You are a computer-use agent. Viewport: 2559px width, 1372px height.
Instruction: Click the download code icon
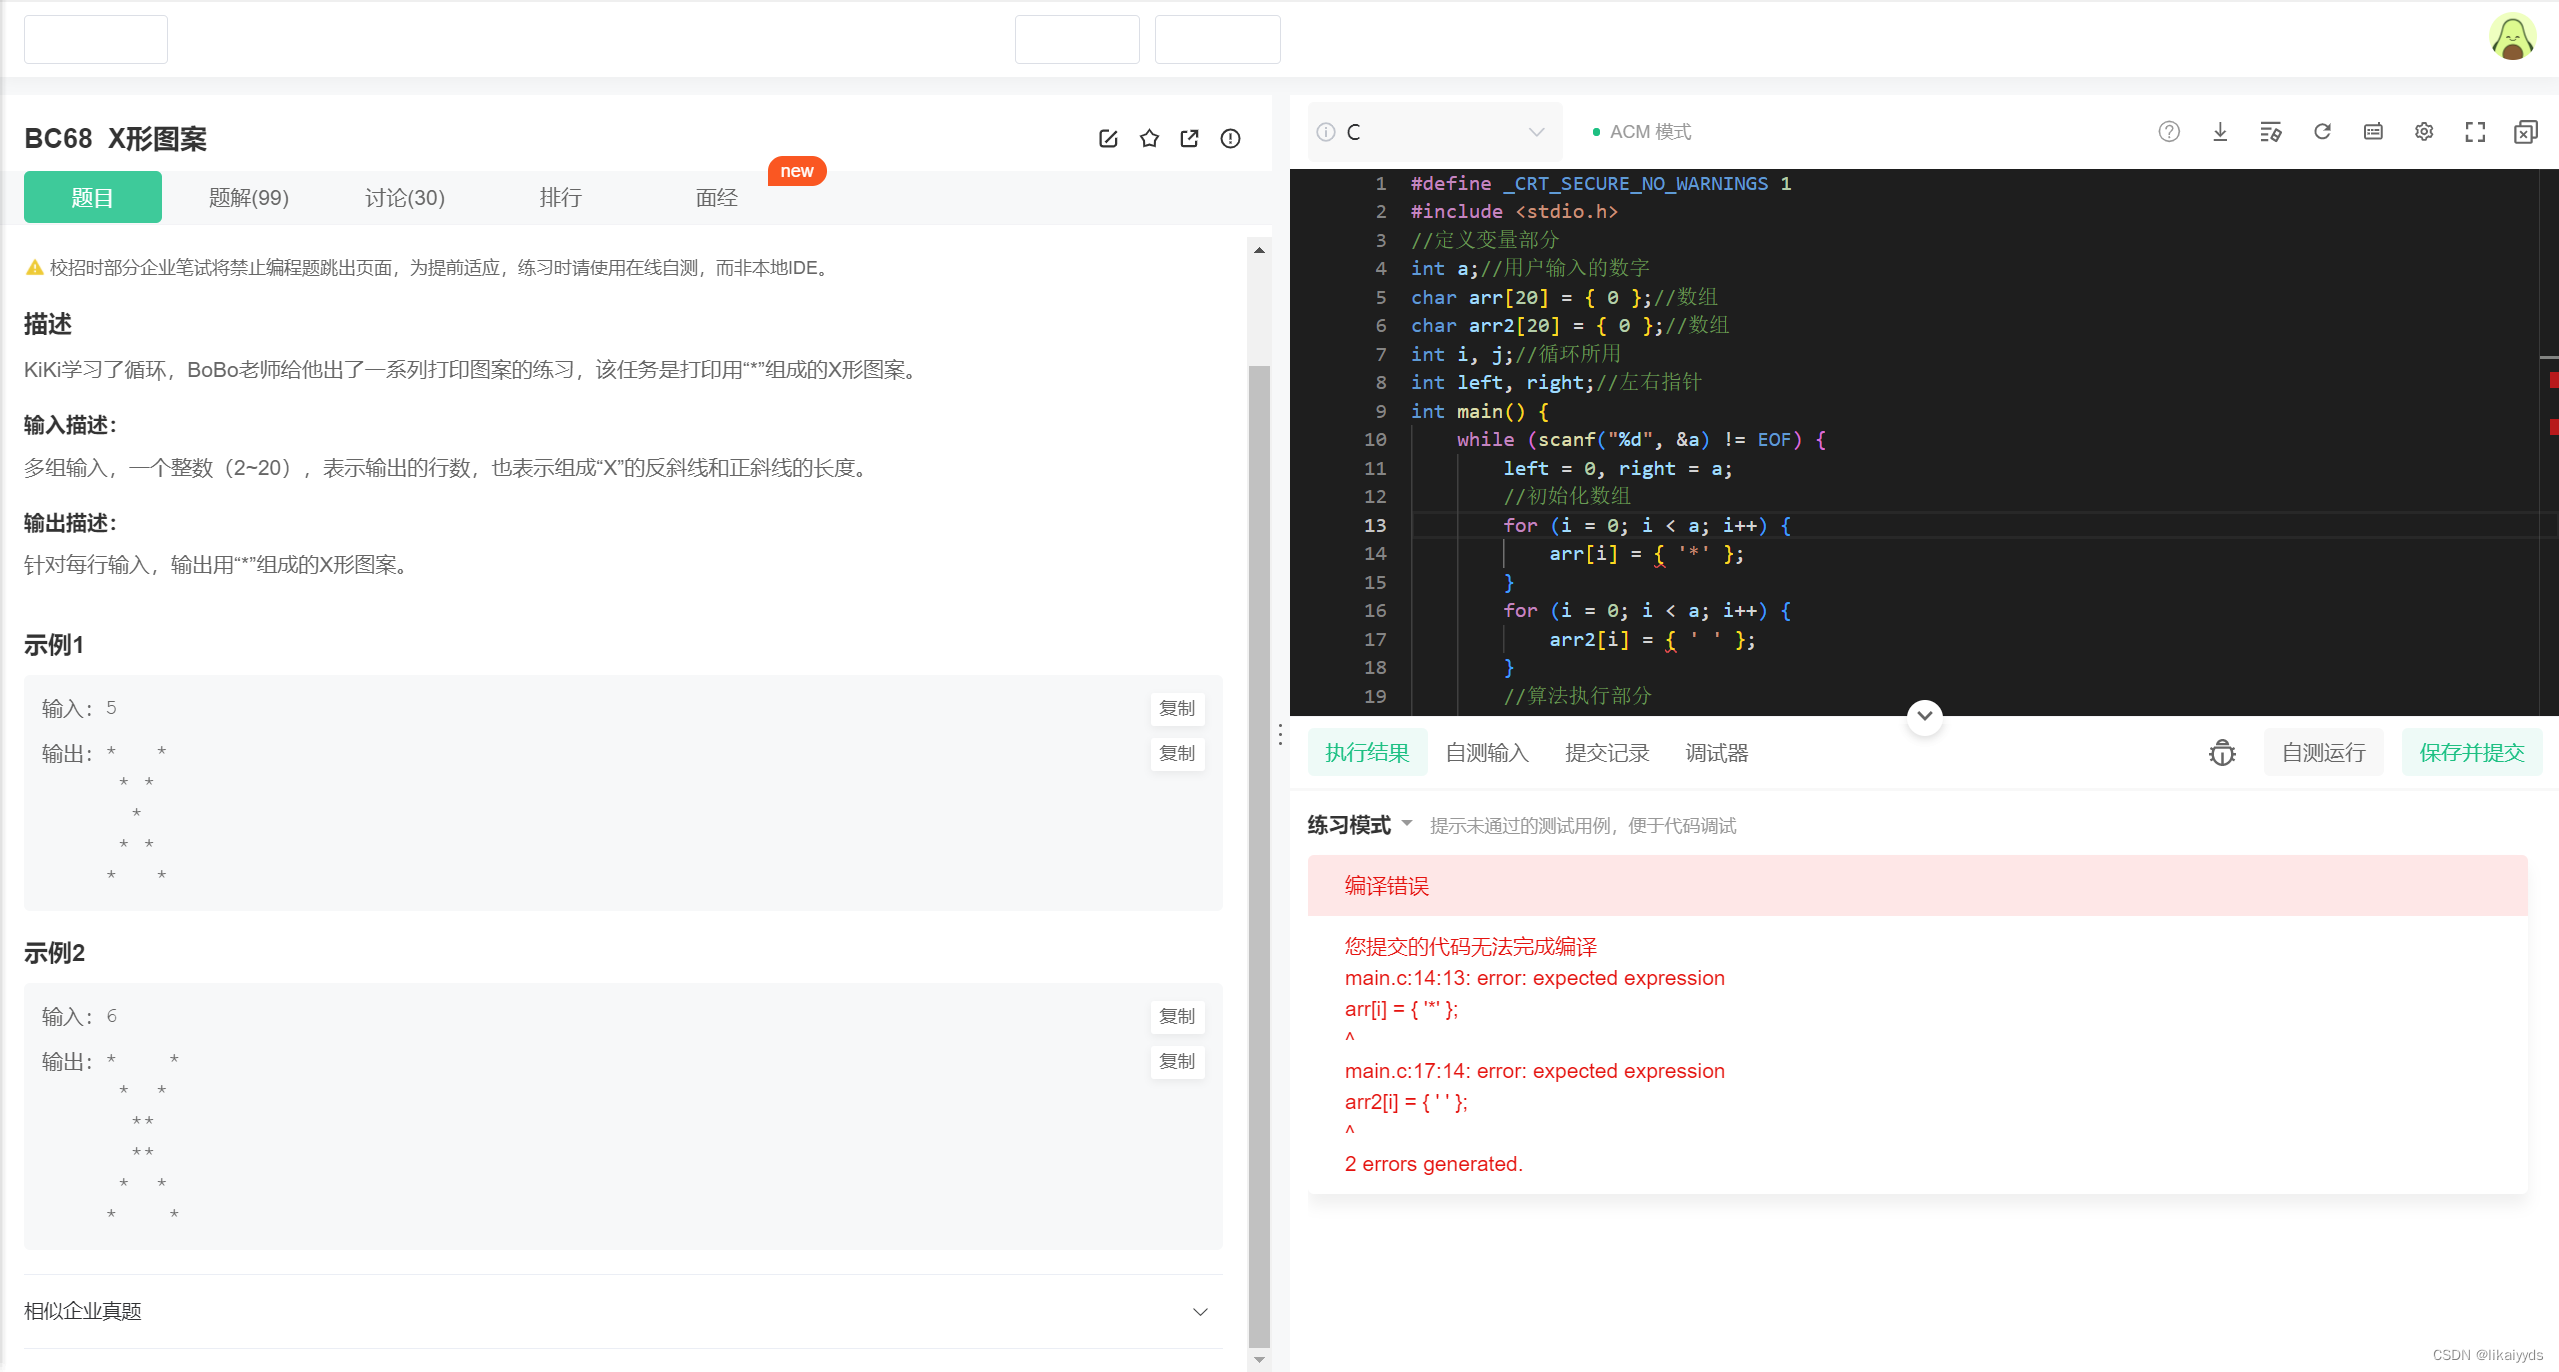click(x=2220, y=131)
